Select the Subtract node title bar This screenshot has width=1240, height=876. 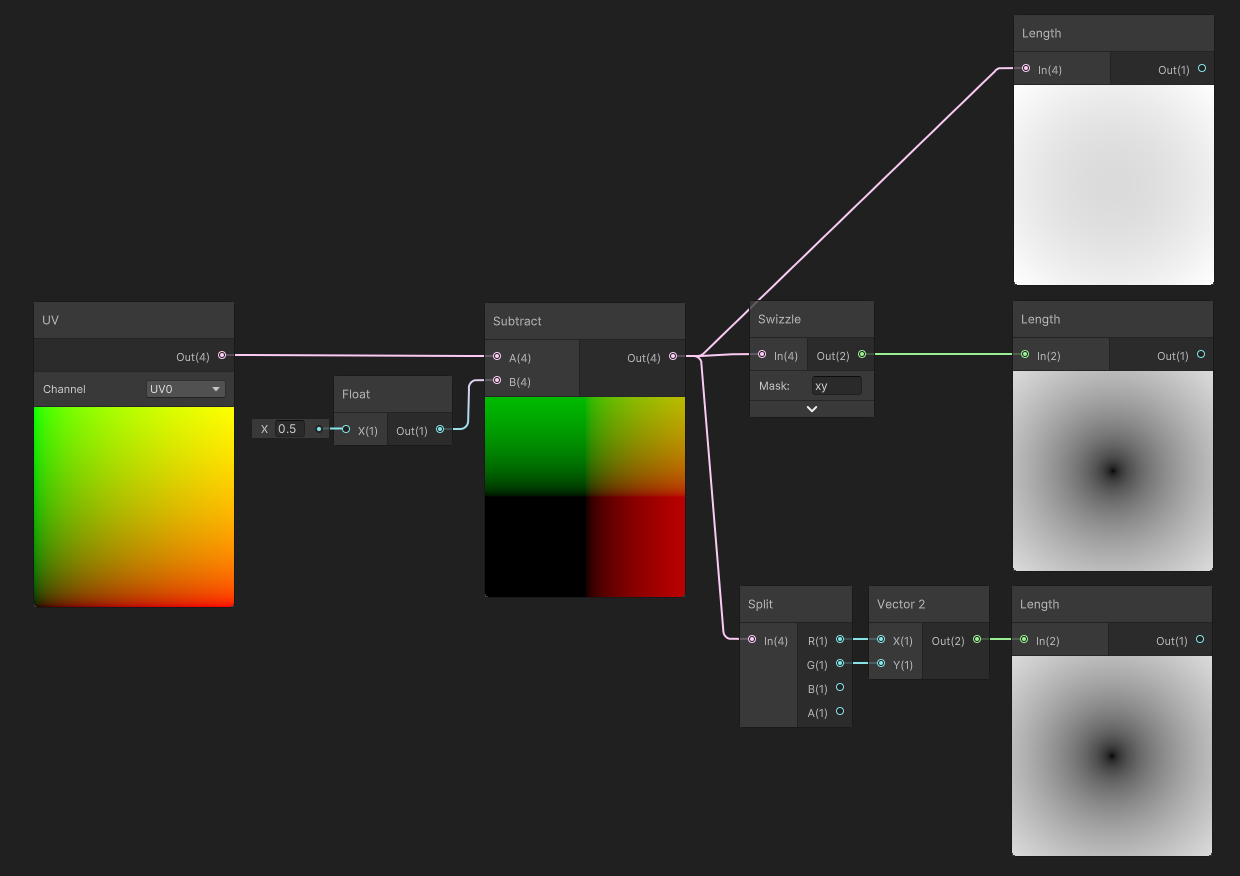(584, 321)
